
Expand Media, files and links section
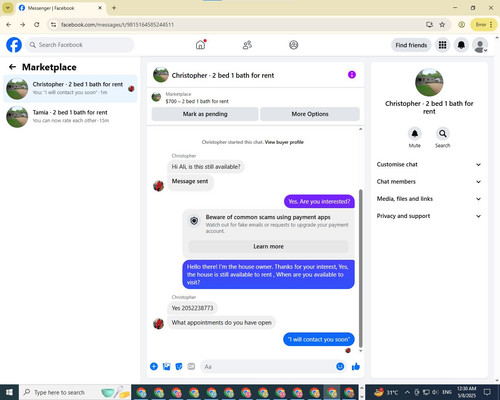(429, 199)
